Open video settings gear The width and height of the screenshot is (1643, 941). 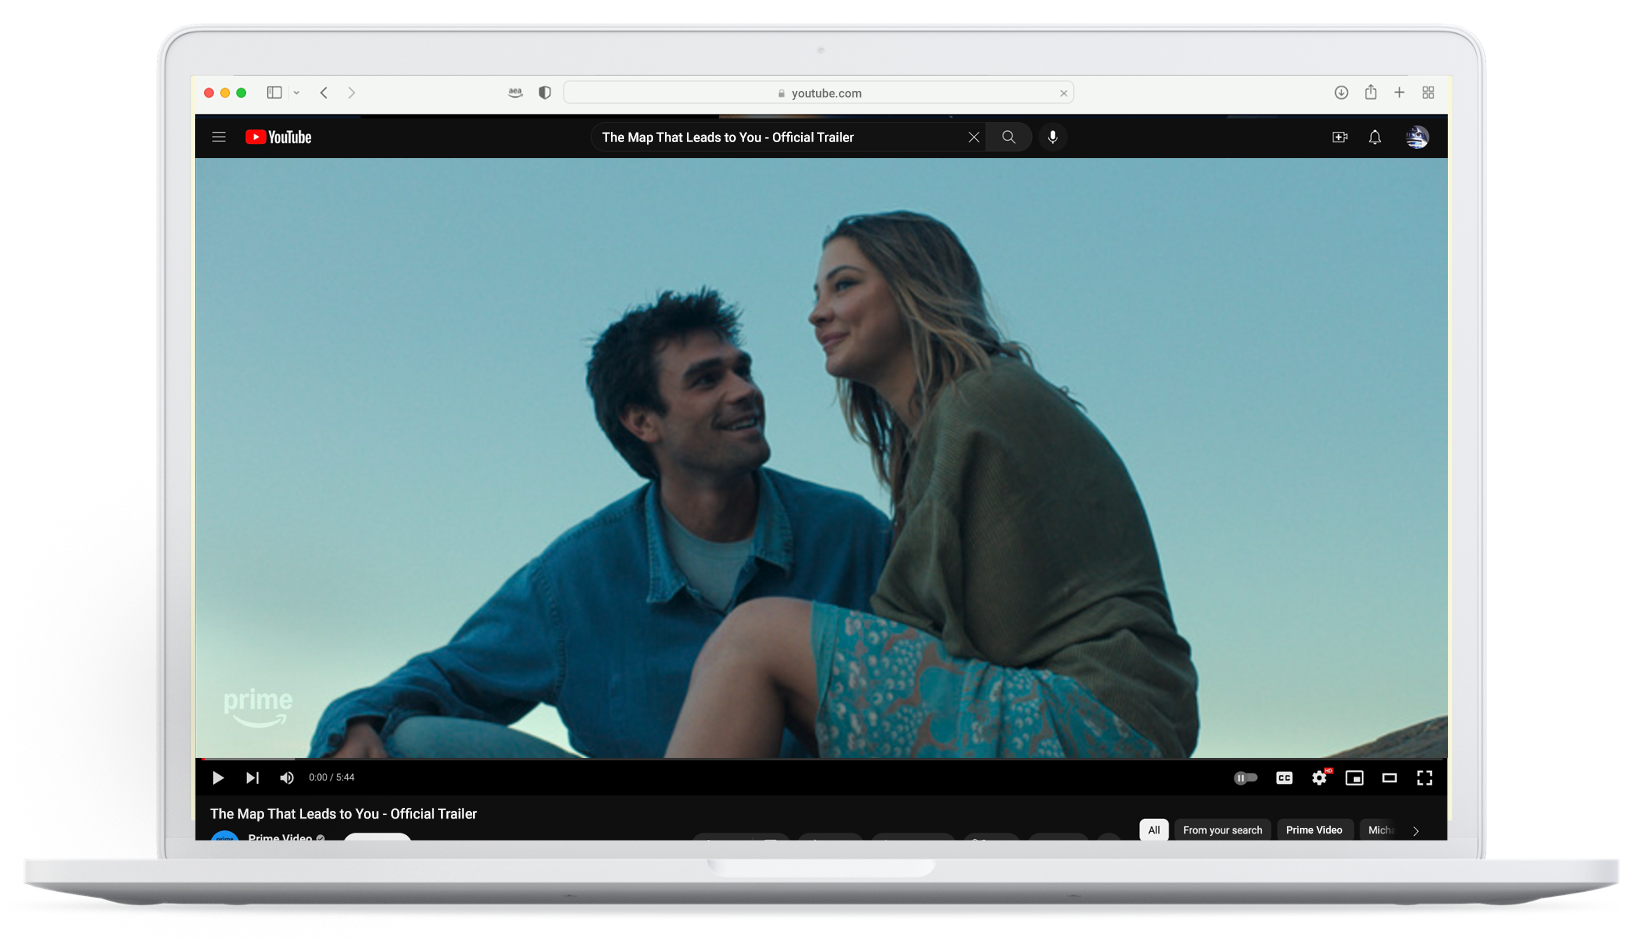[x=1320, y=777]
